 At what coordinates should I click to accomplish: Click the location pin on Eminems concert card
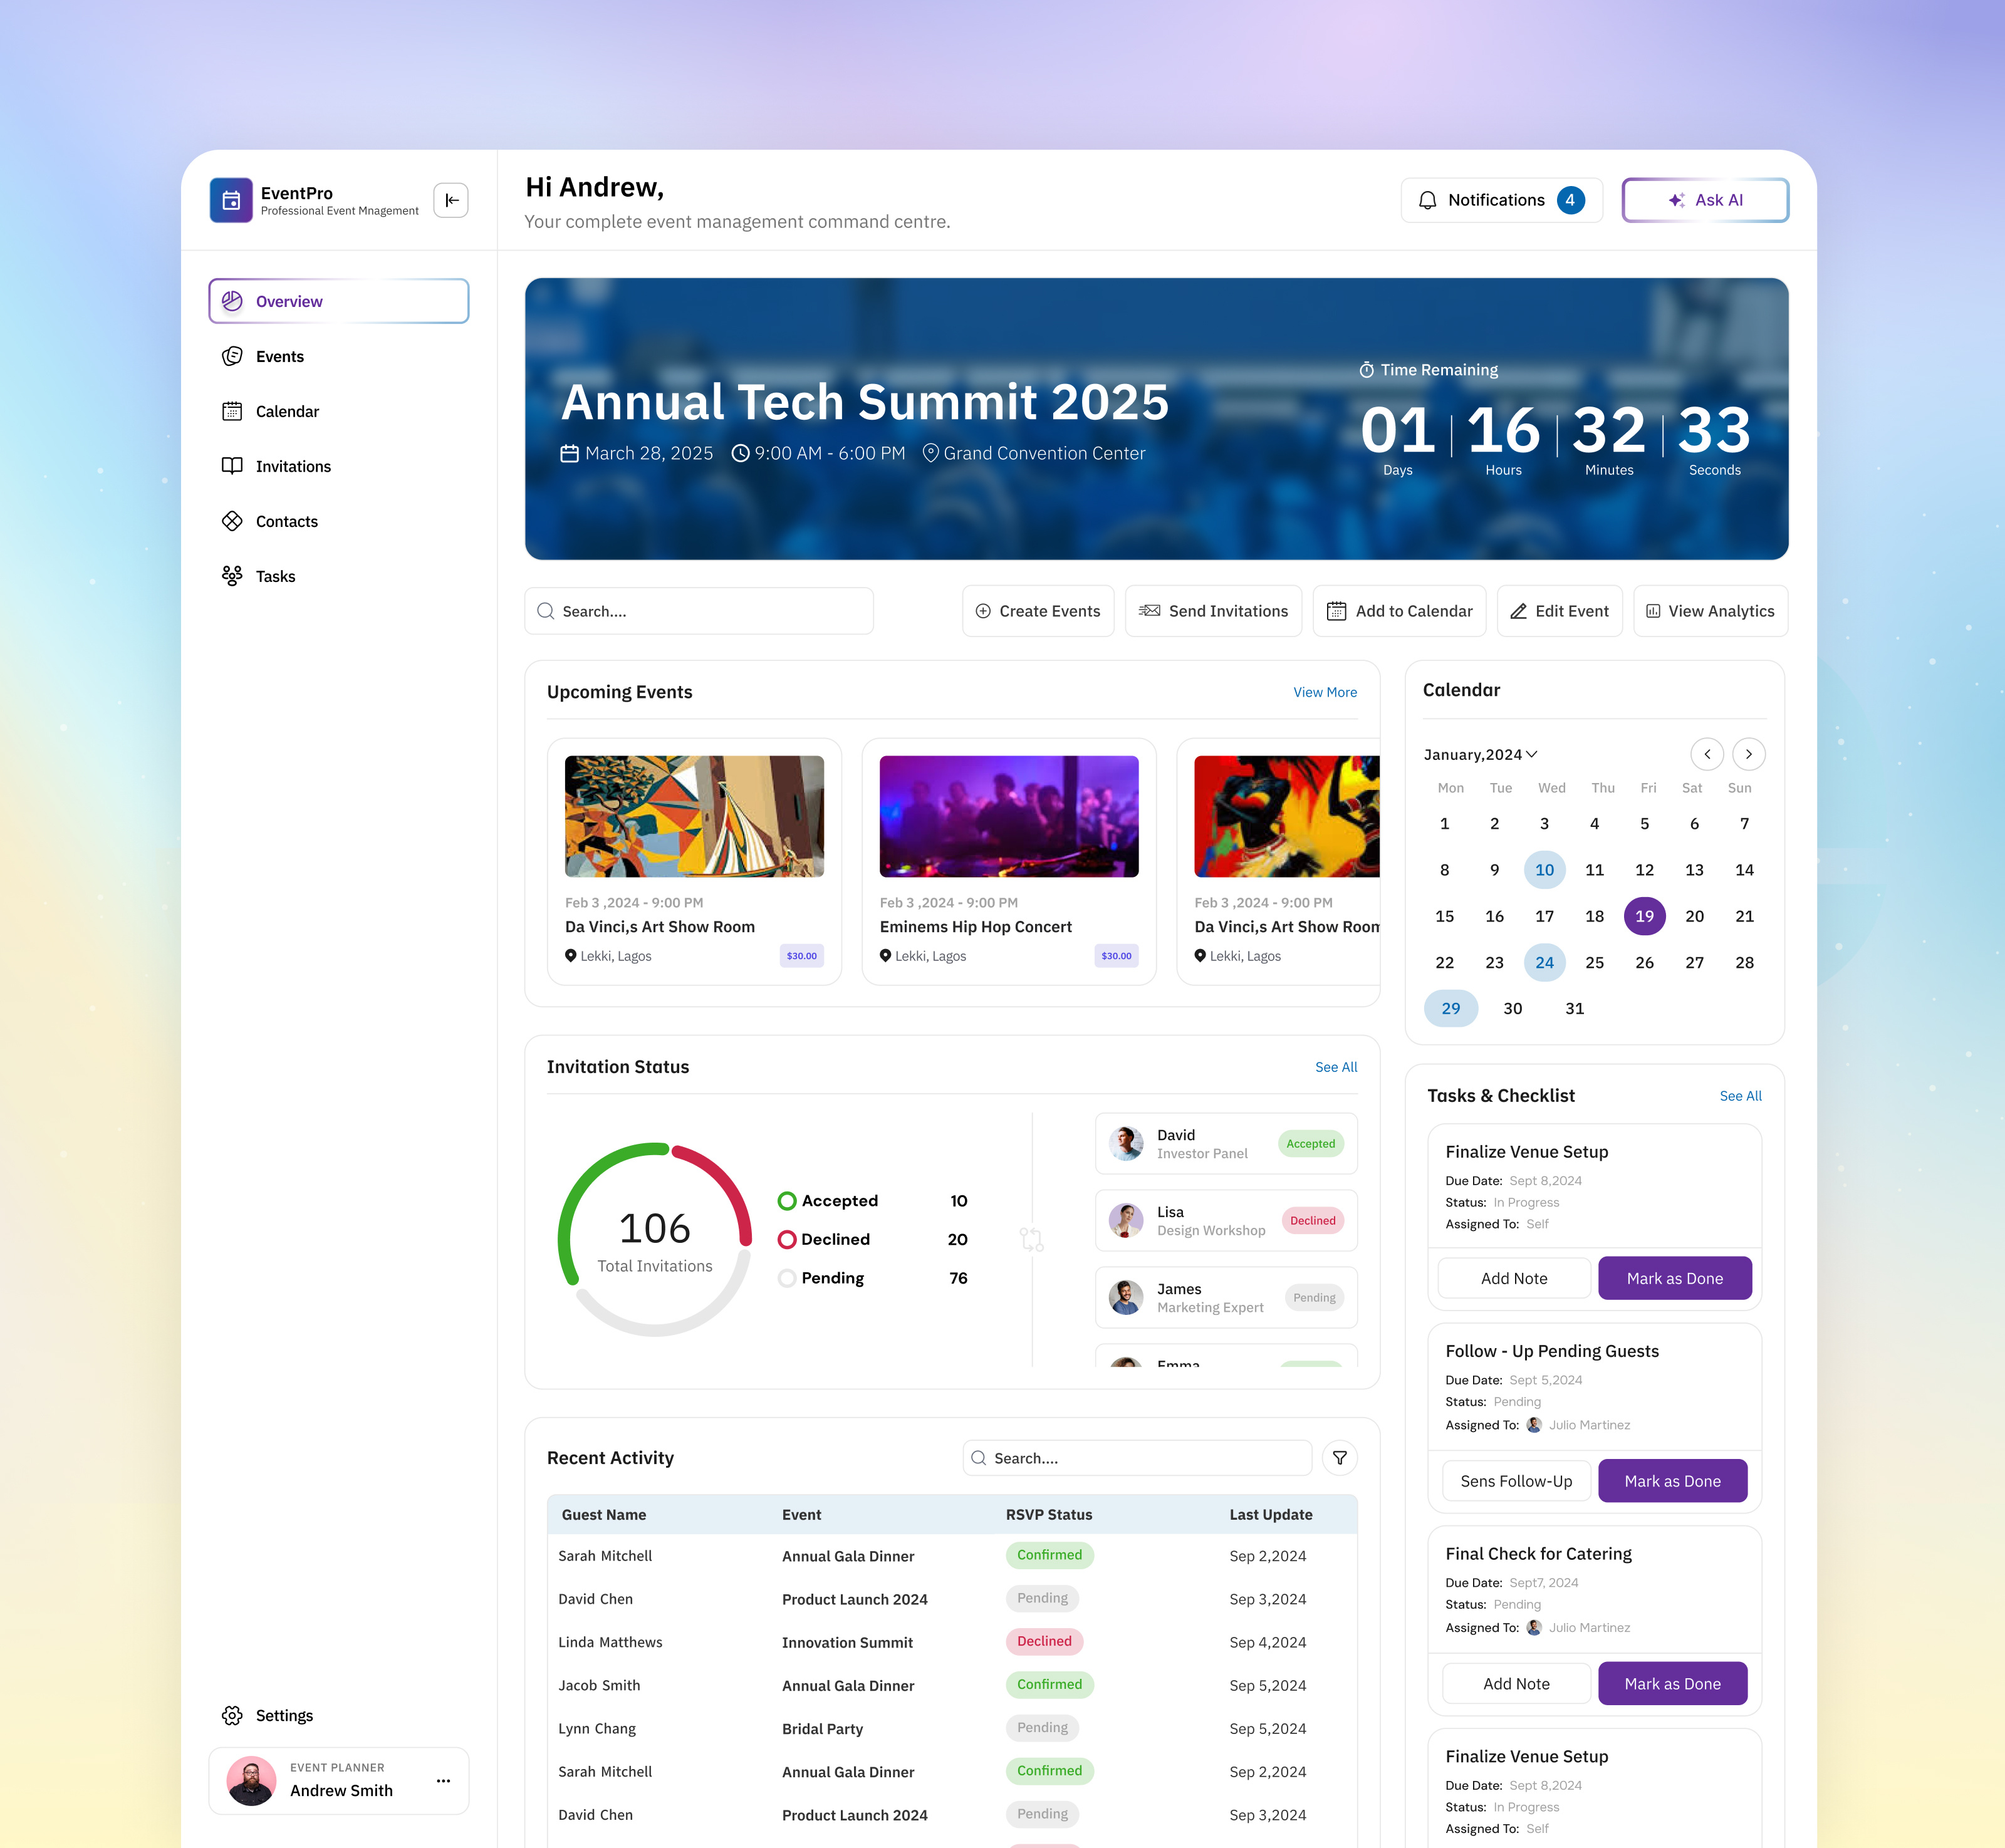[885, 956]
